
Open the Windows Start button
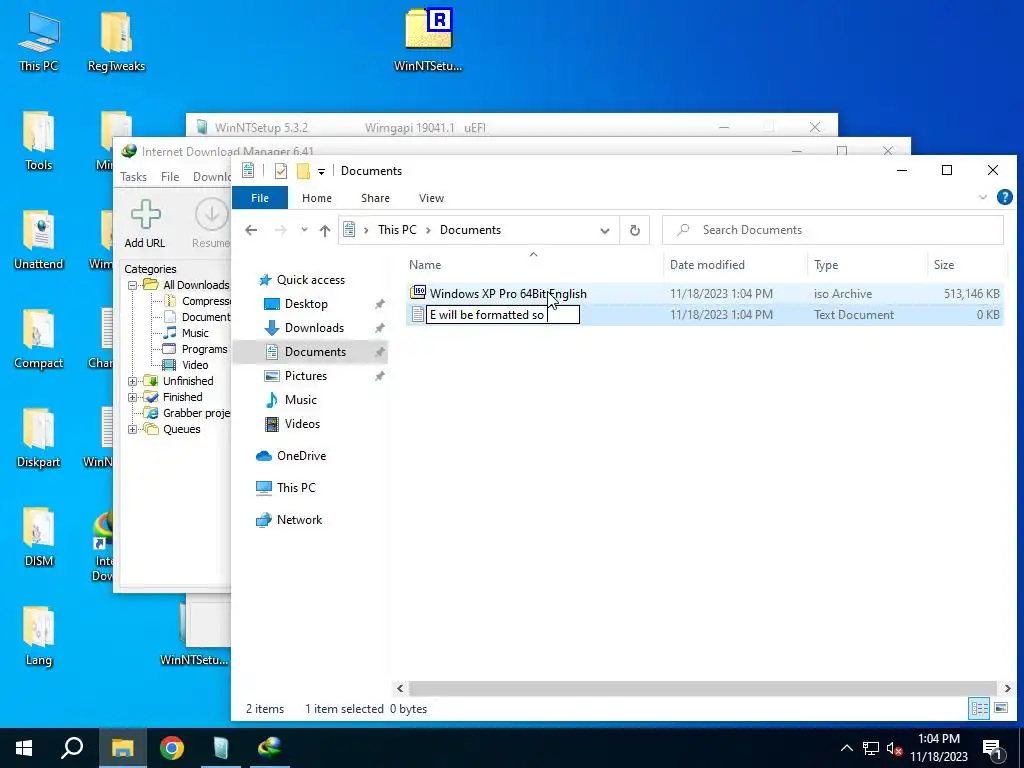pyautogui.click(x=24, y=748)
